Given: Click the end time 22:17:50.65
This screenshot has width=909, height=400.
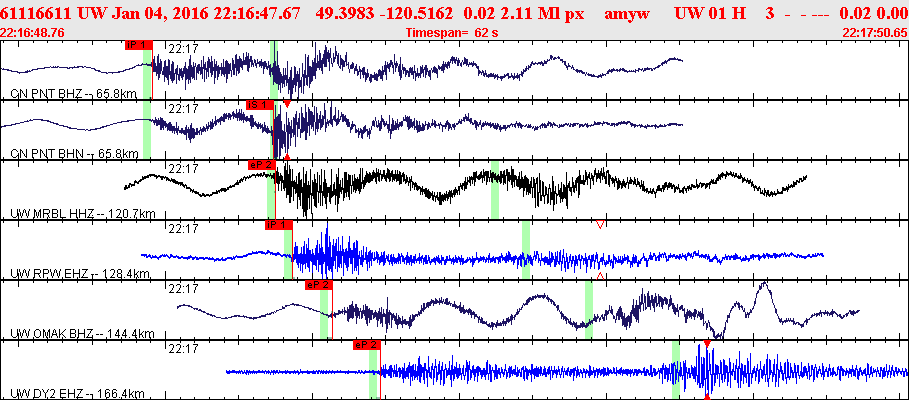Looking at the screenshot, I should (875, 32).
